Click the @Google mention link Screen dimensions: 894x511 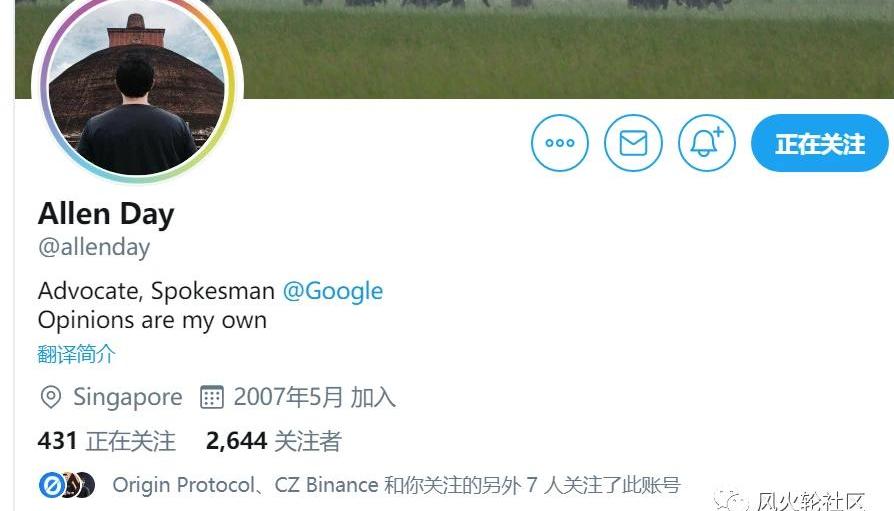pyautogui.click(x=333, y=291)
